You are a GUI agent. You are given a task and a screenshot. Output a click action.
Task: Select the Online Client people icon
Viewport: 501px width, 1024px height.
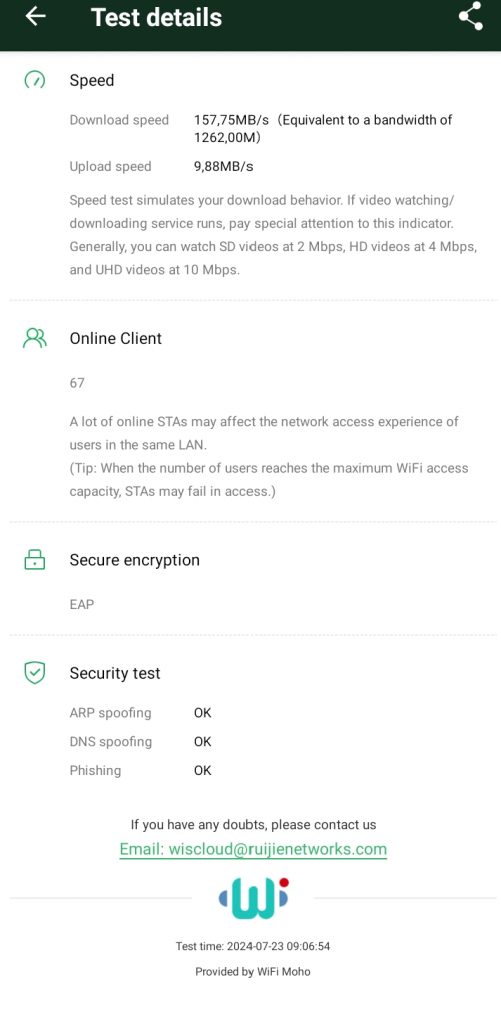click(35, 338)
